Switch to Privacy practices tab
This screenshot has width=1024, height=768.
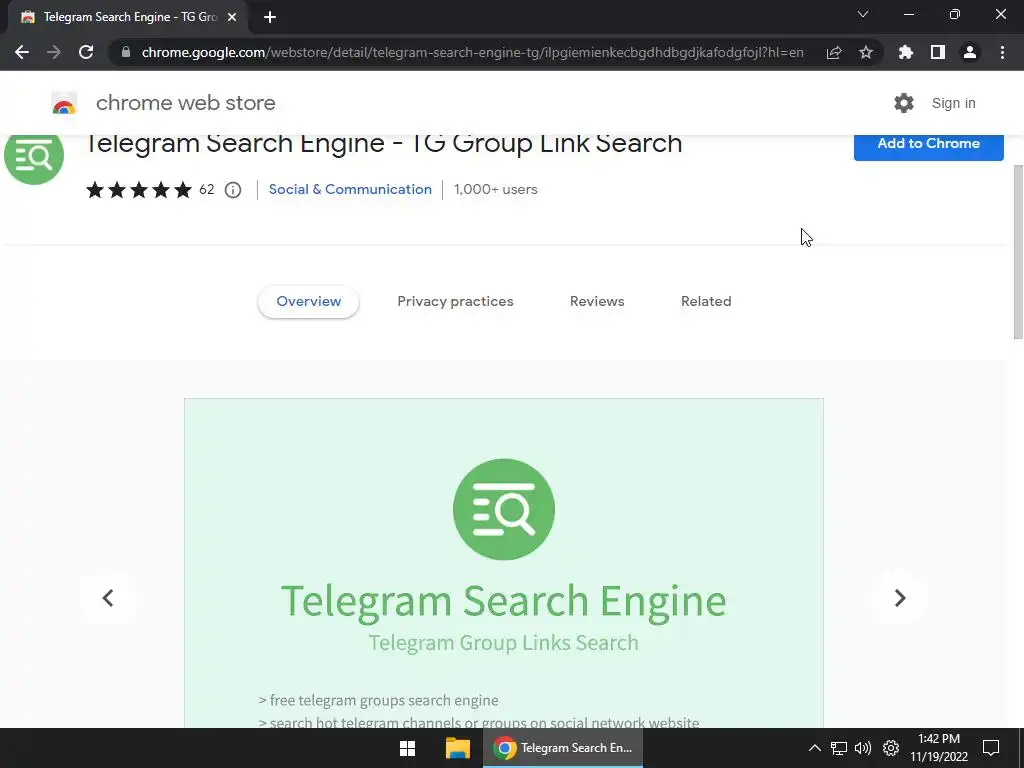[455, 302]
